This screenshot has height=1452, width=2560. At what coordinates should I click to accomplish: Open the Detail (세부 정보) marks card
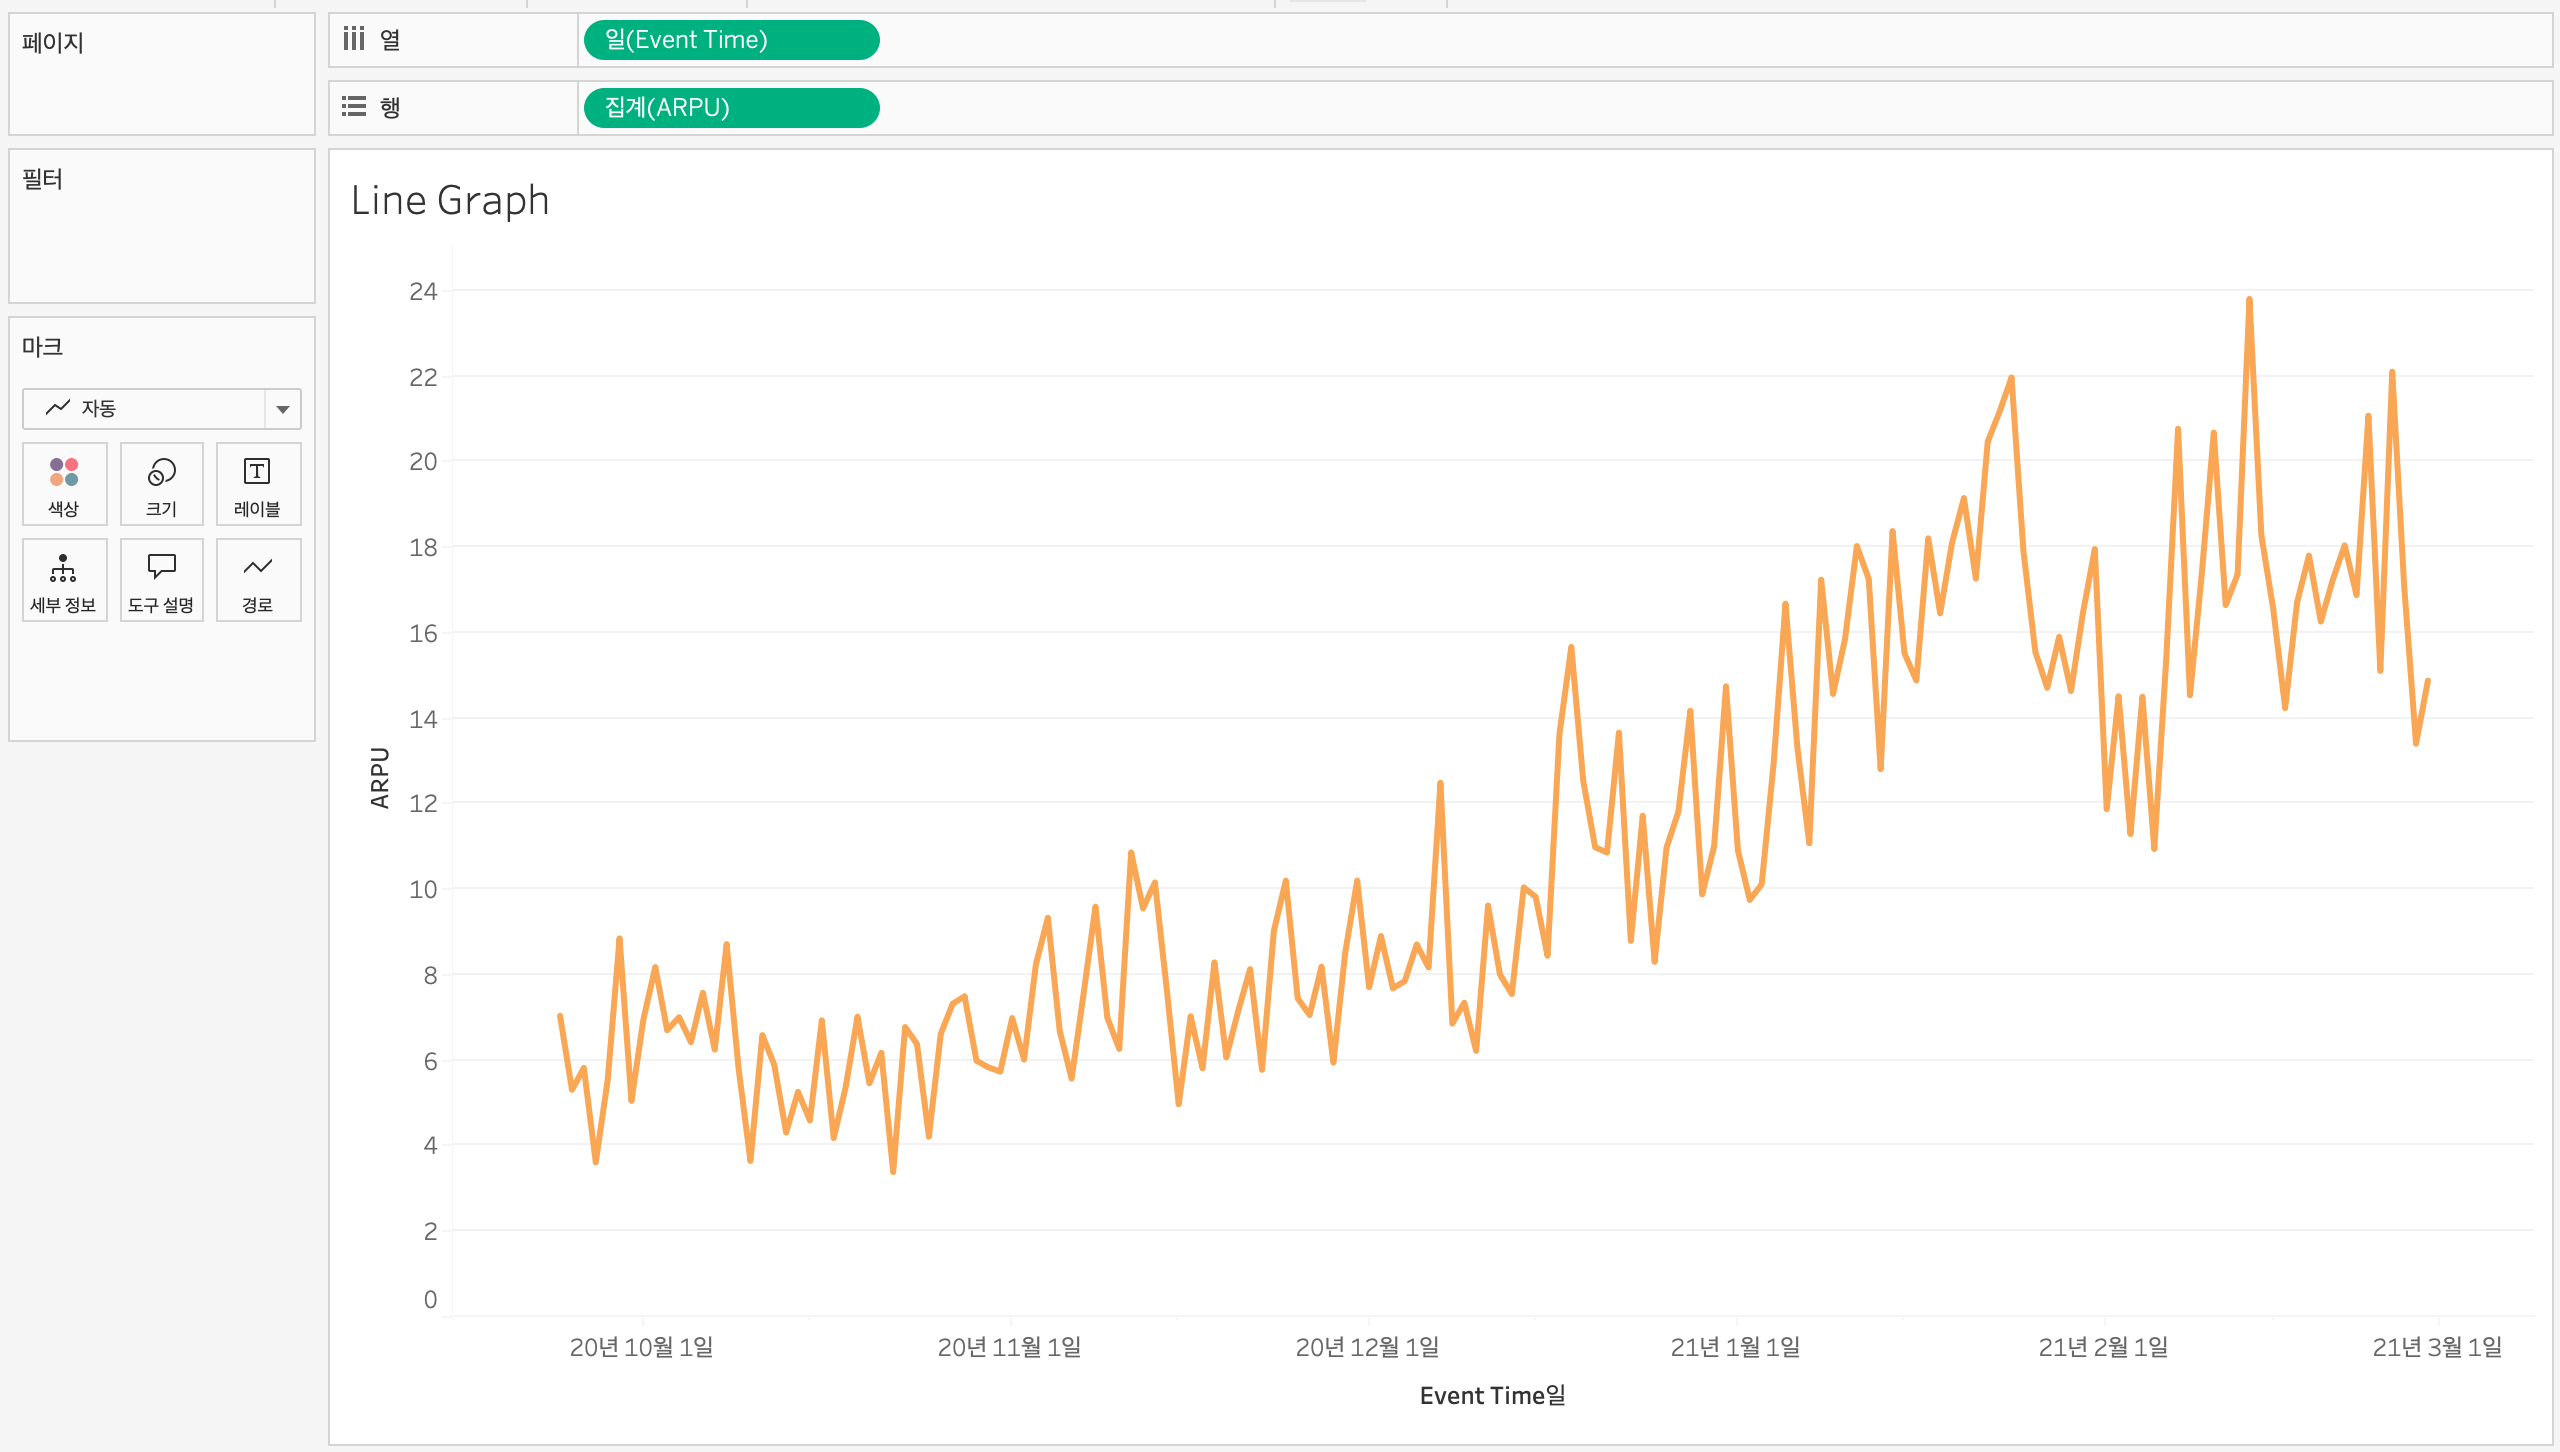click(64, 581)
